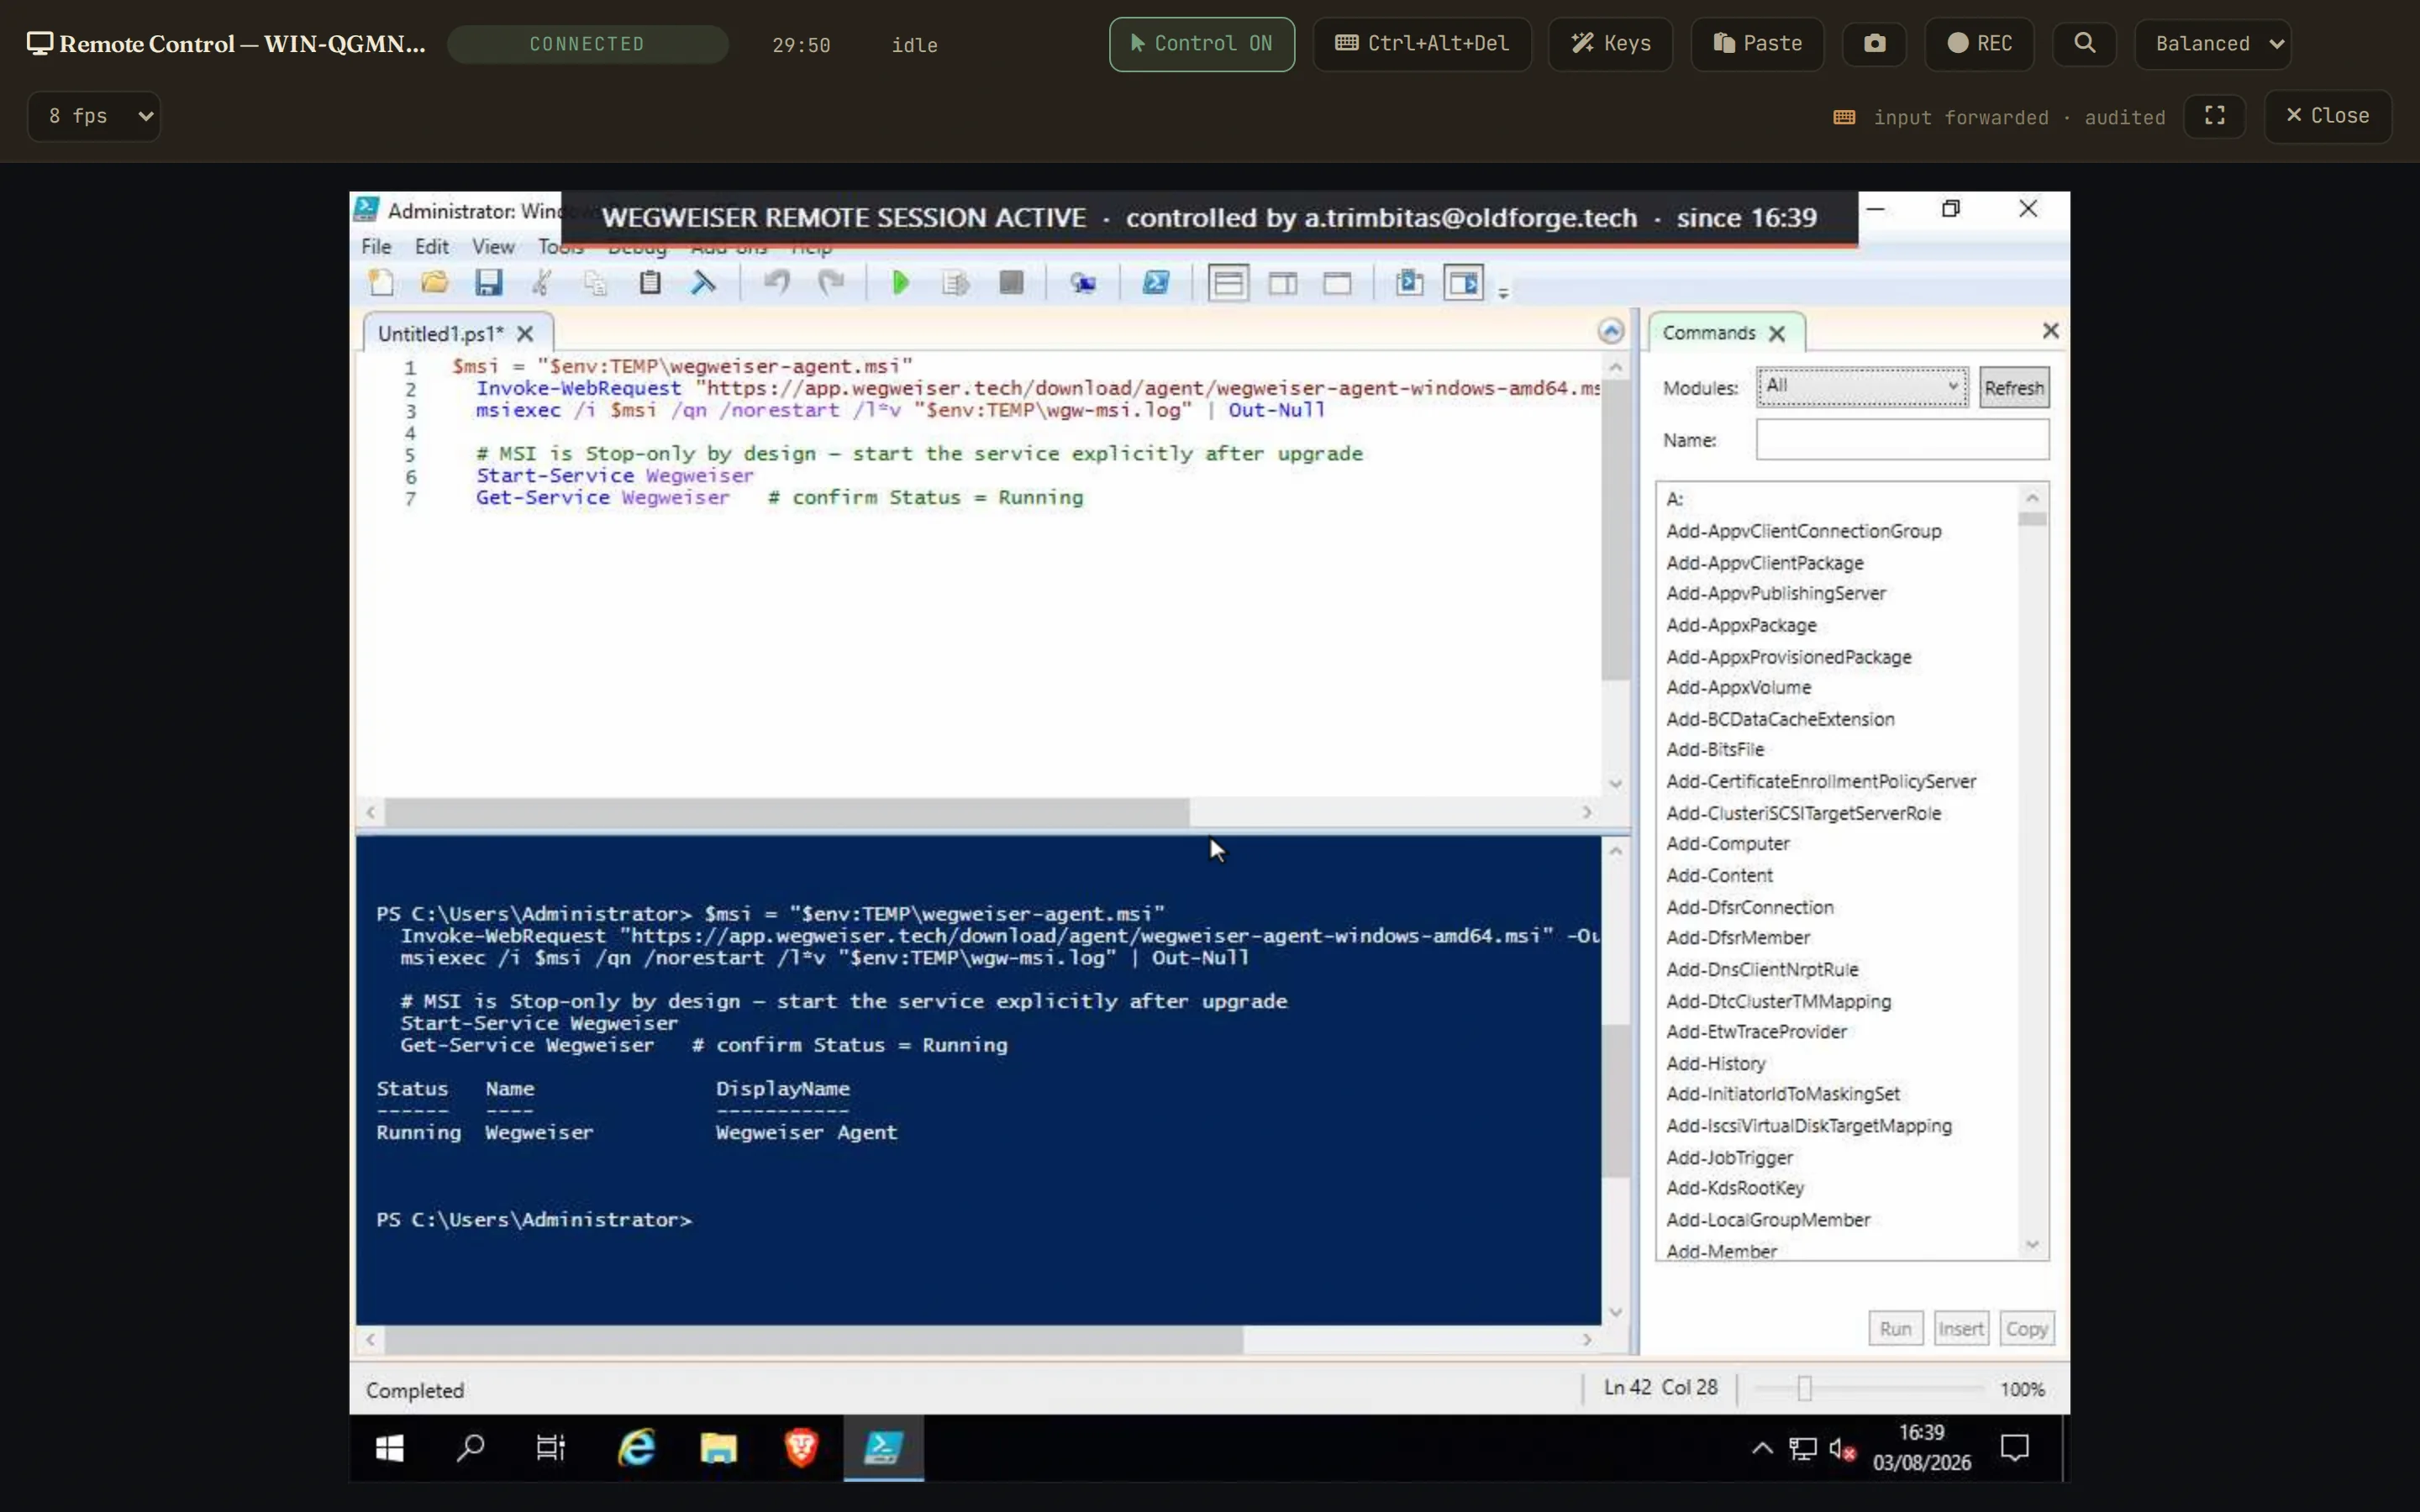The image size is (2420, 1512).
Task: Open Internet Explorer from taskbar
Action: [x=636, y=1447]
